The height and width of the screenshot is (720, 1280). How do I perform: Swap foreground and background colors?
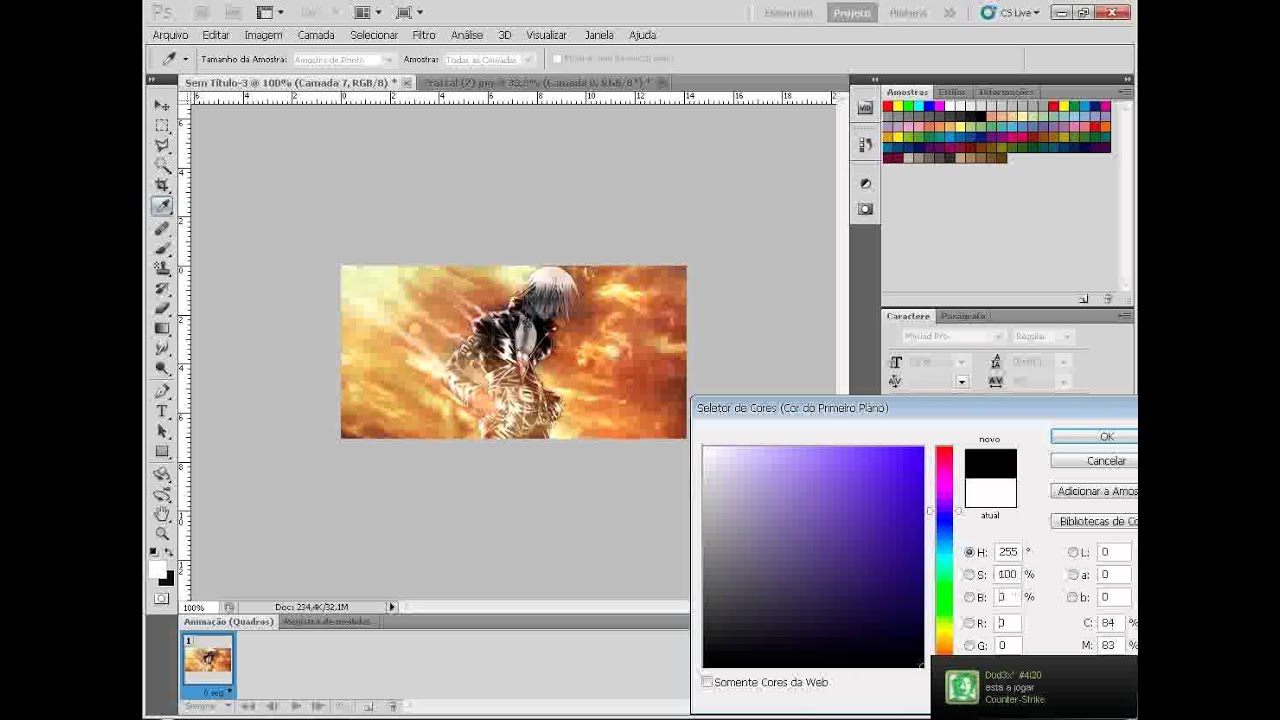pos(169,552)
